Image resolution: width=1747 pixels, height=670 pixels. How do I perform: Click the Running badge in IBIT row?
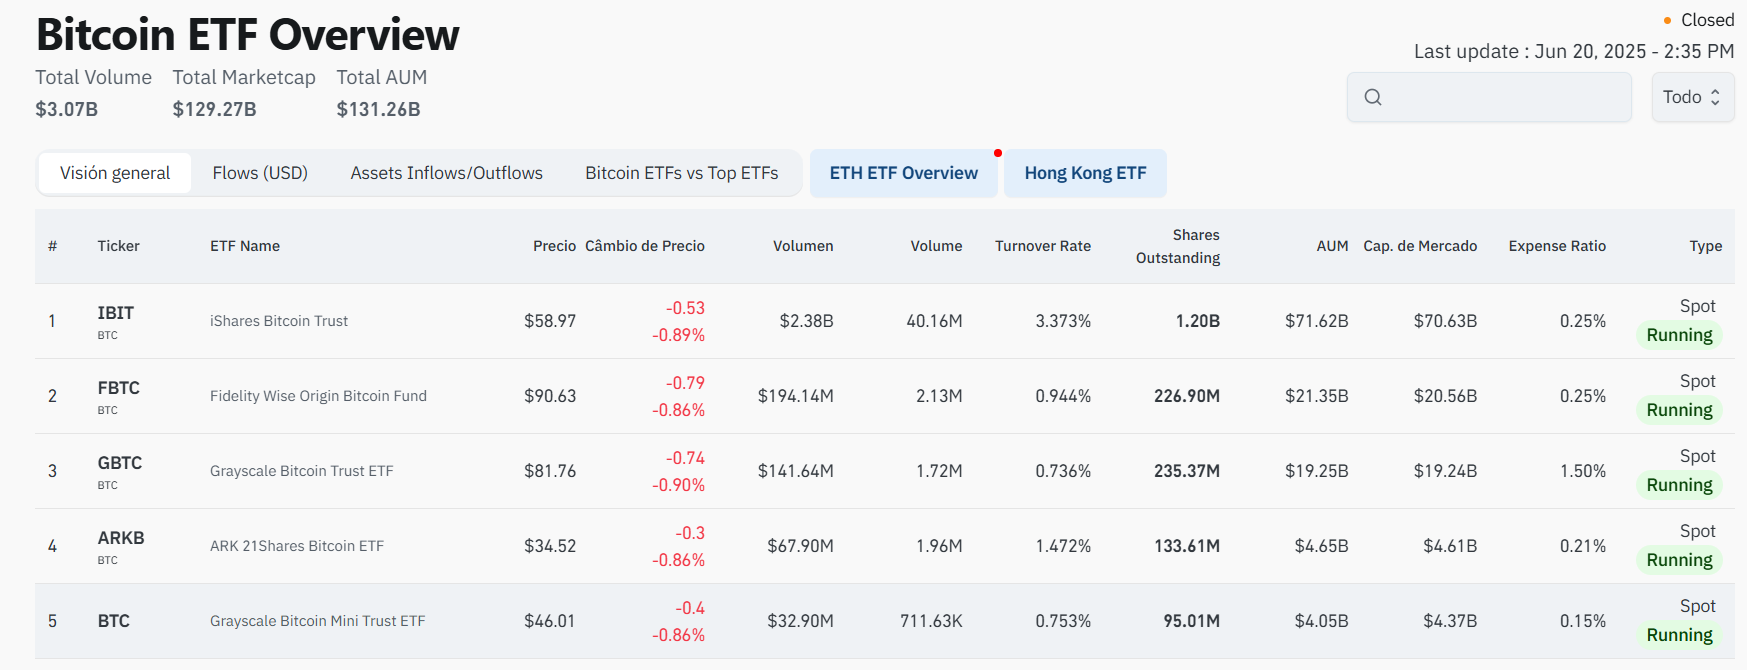pyautogui.click(x=1679, y=335)
